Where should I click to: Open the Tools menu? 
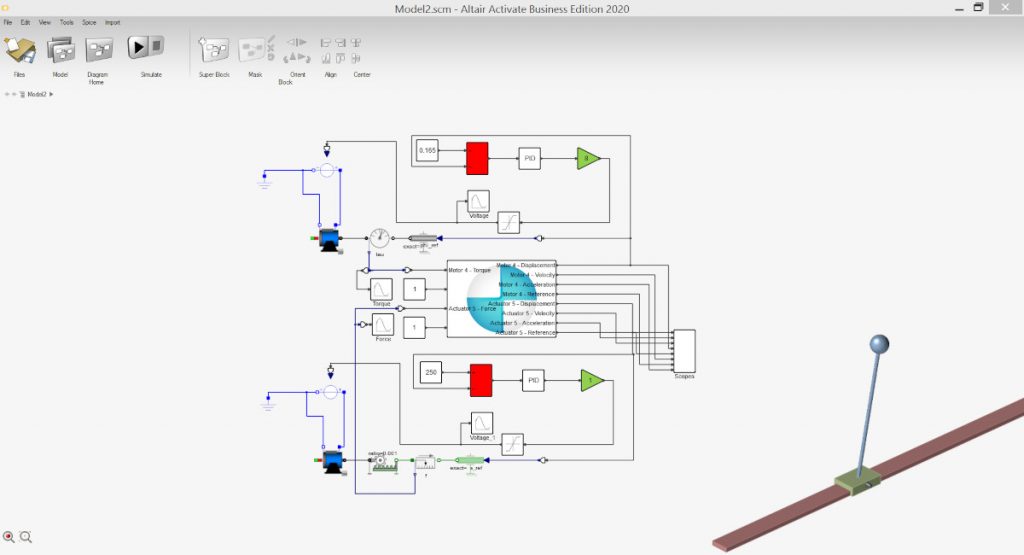point(66,21)
